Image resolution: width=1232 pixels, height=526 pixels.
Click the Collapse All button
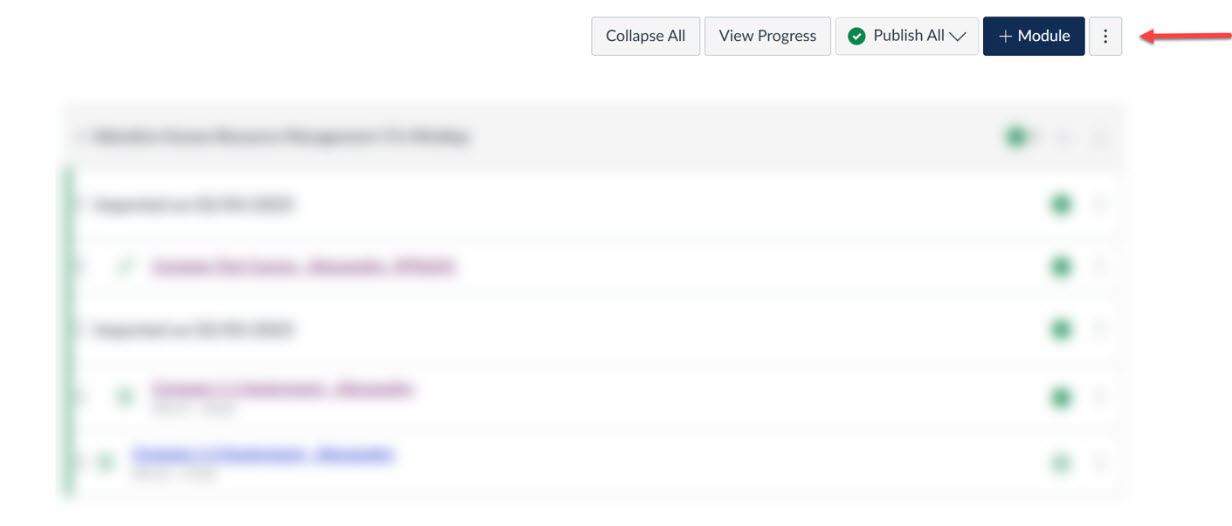pyautogui.click(x=645, y=36)
